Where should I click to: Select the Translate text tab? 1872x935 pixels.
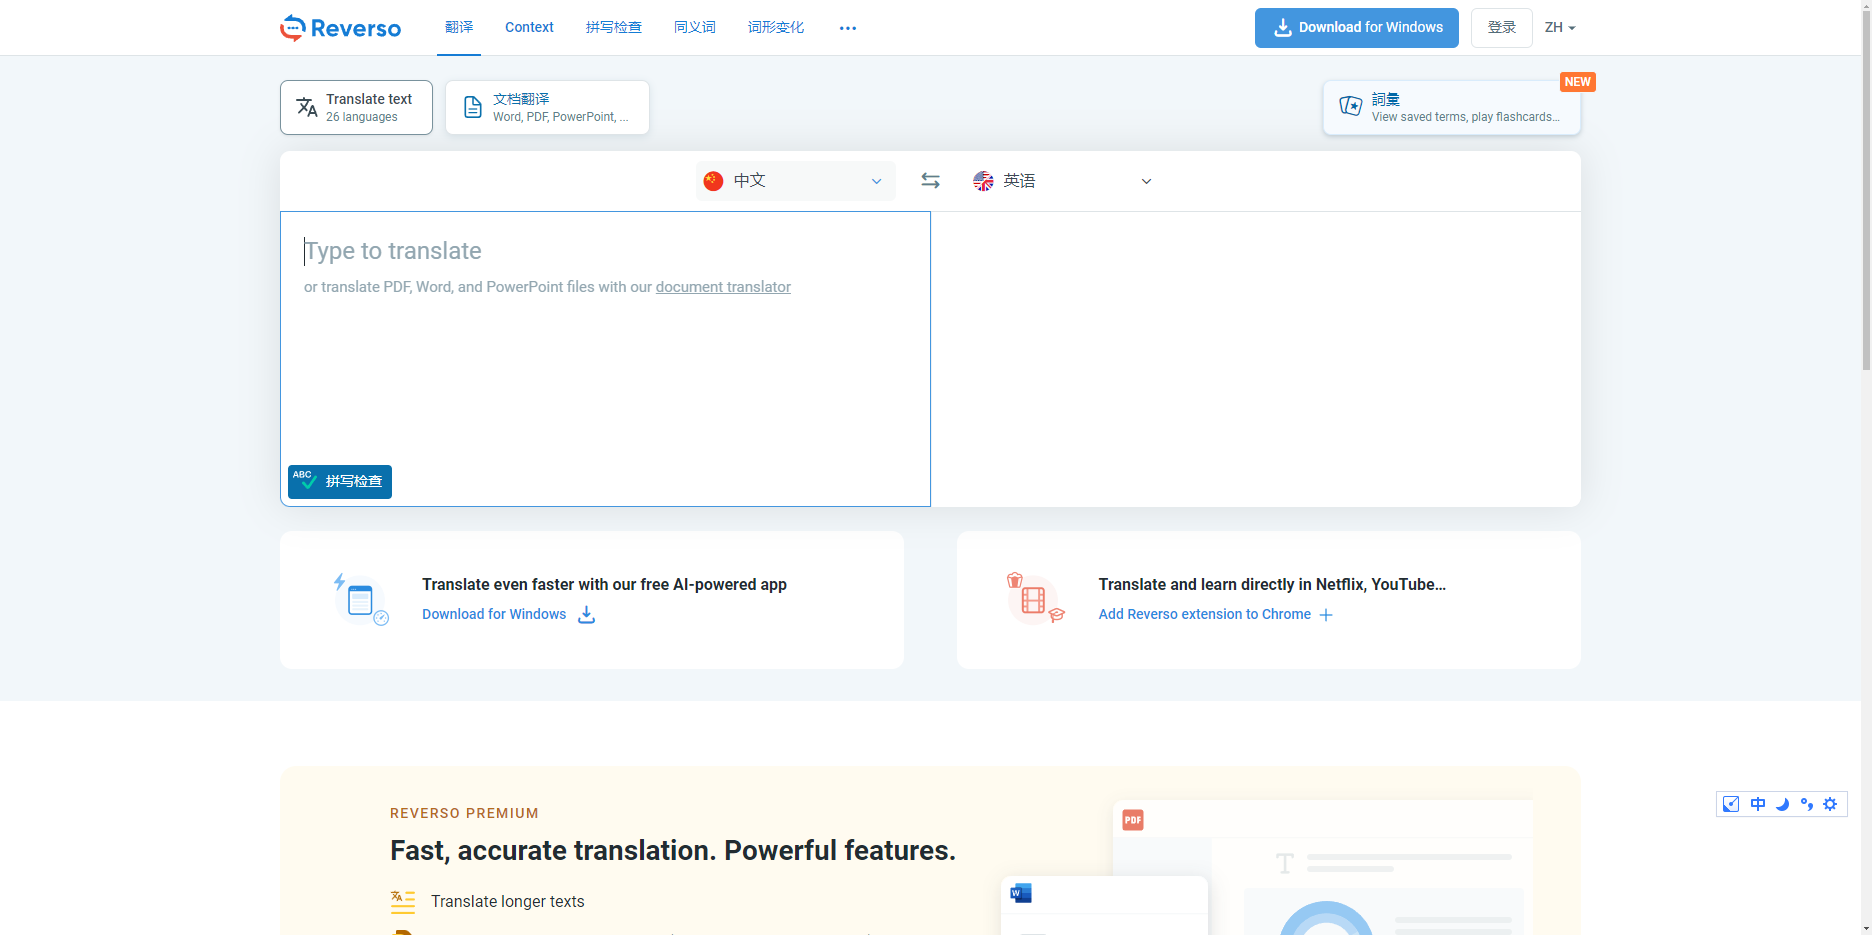(x=356, y=107)
